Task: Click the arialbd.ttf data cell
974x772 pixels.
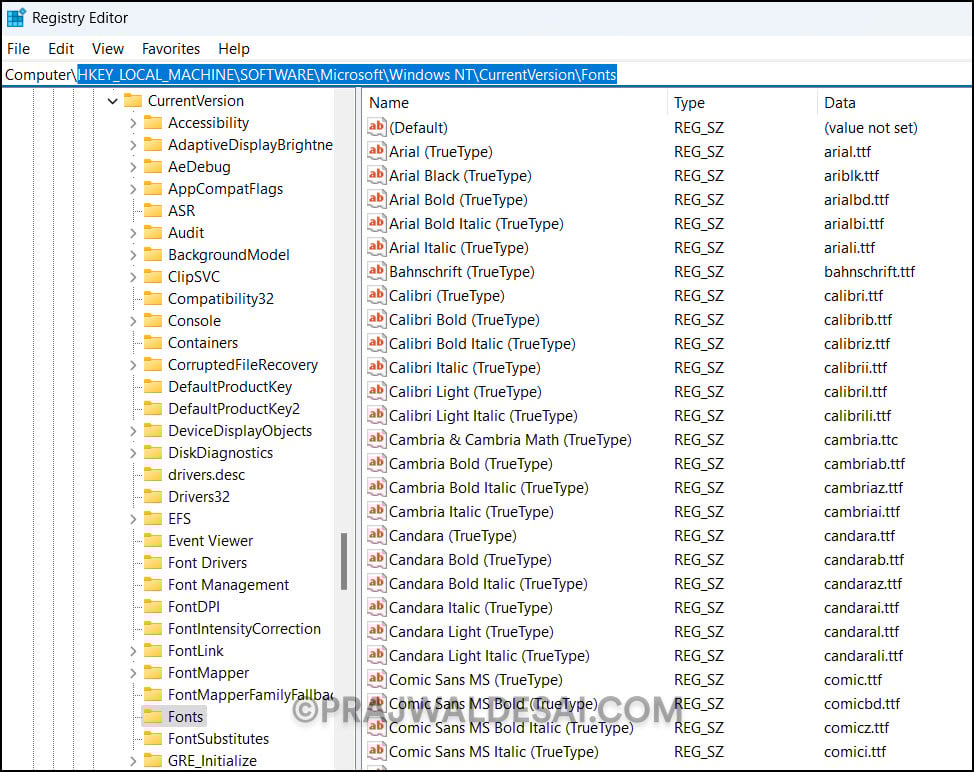Action: click(856, 199)
